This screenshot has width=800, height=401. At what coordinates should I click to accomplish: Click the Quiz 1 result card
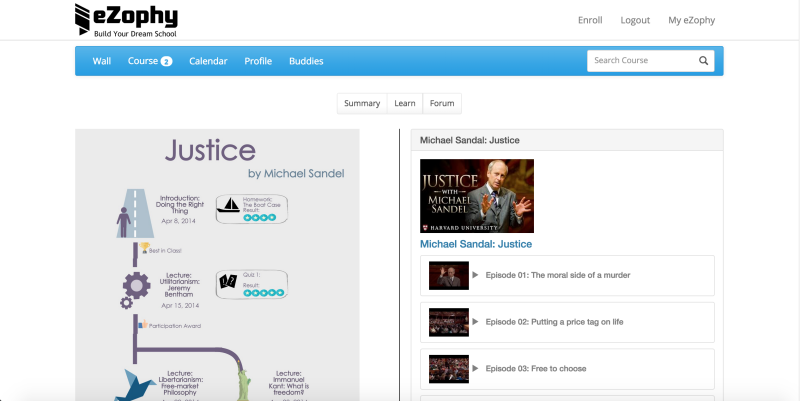(x=252, y=284)
